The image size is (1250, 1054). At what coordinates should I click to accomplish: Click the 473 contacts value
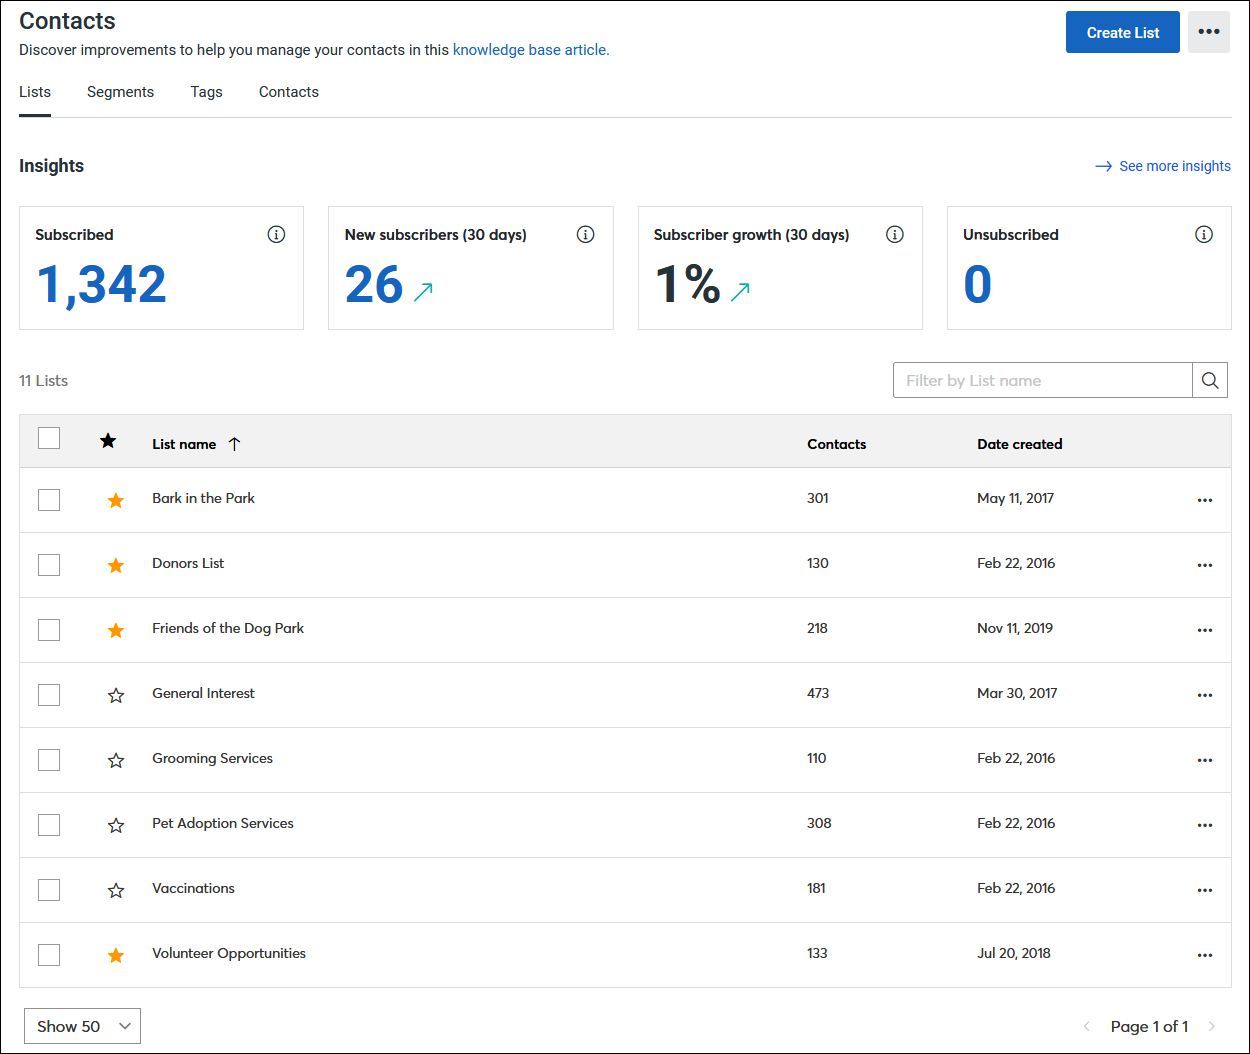tap(818, 693)
